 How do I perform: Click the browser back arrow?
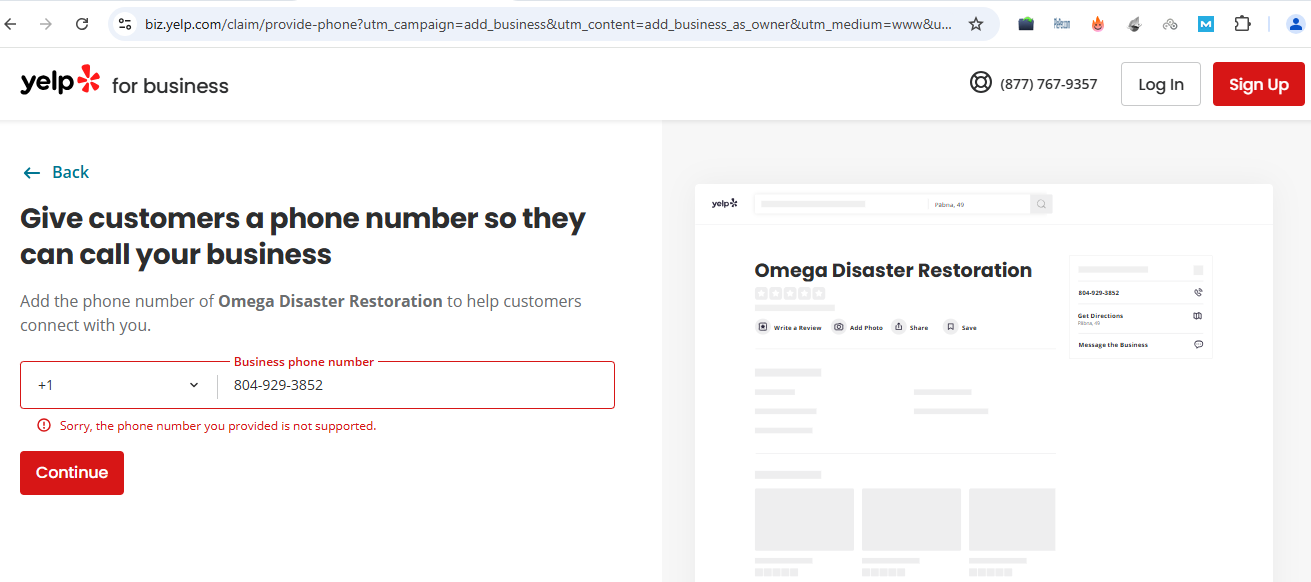pyautogui.click(x=11, y=24)
